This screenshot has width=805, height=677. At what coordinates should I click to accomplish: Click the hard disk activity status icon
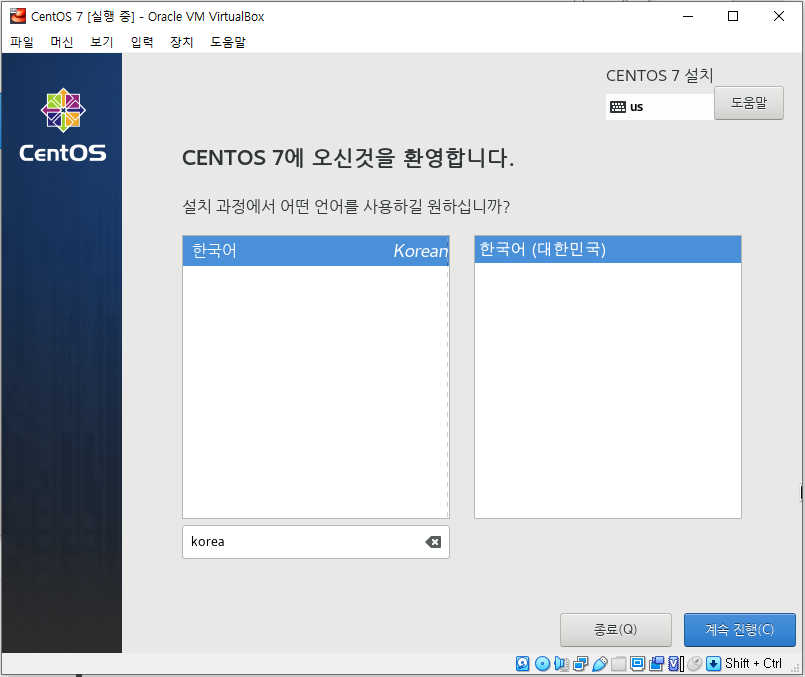coord(523,664)
